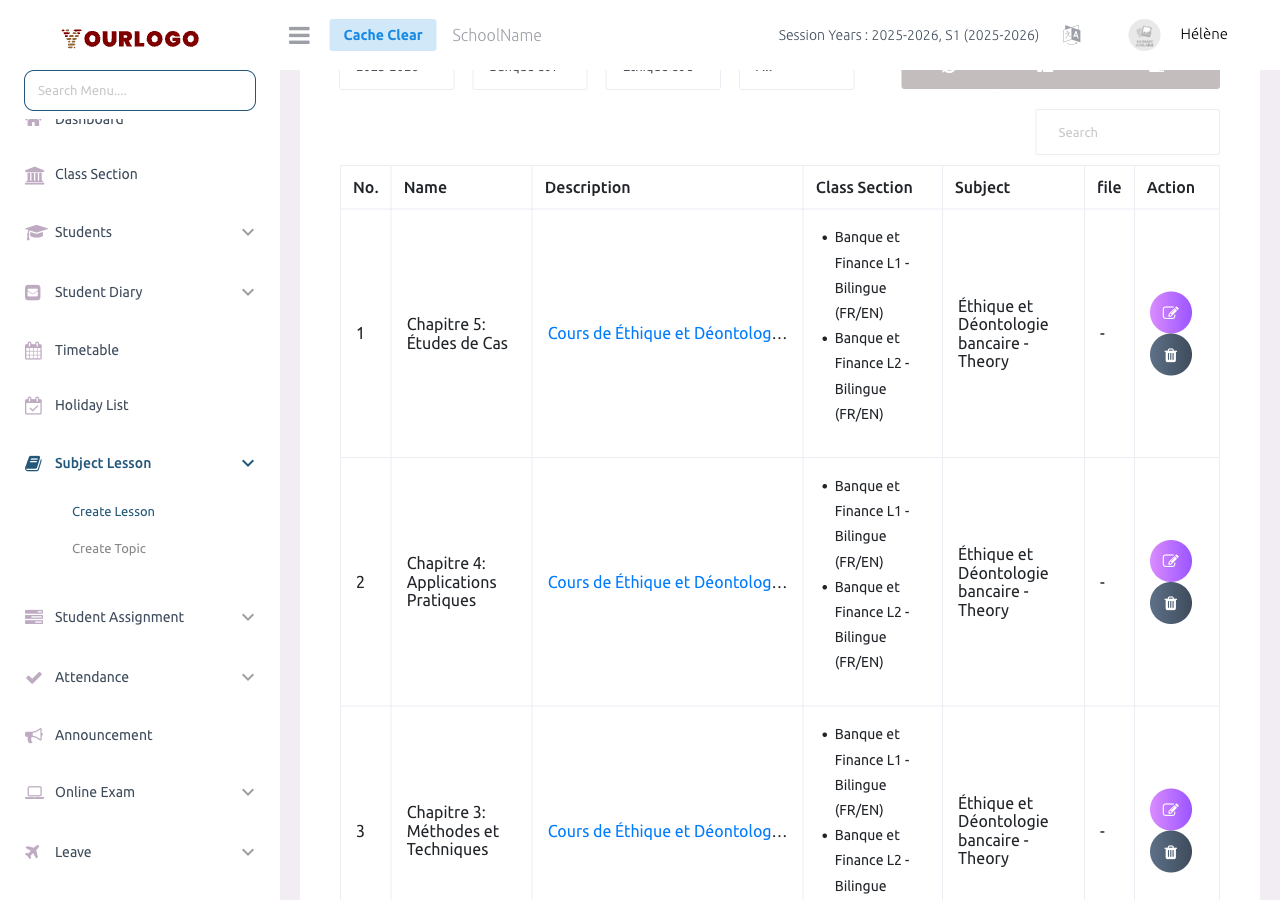Click the trash icon for Chapitre 3
The image size is (1280, 900).
pos(1170,851)
